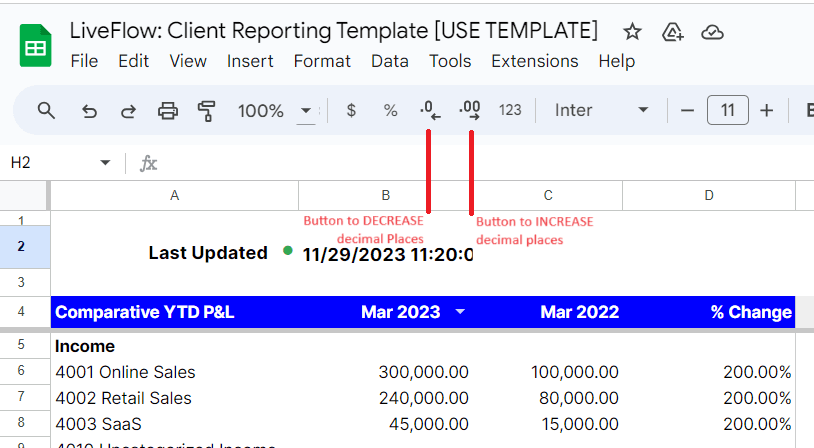Open the search menus magnifier
The width and height of the screenshot is (814, 448).
coord(46,111)
